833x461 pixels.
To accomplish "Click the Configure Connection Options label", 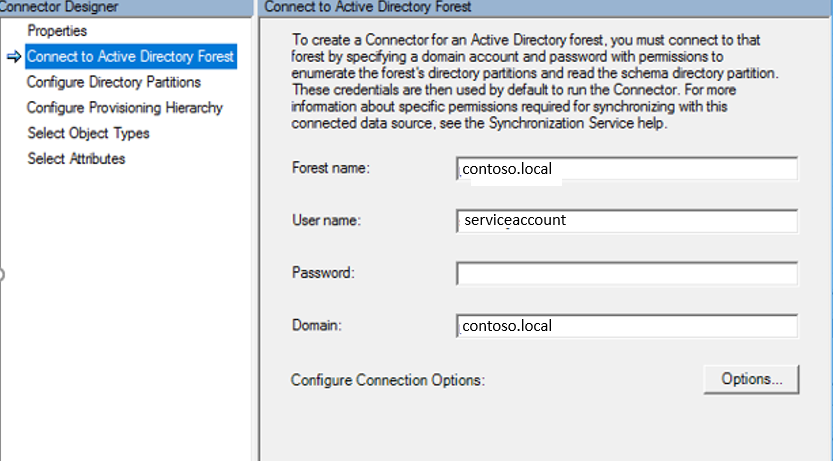I will [388, 380].
